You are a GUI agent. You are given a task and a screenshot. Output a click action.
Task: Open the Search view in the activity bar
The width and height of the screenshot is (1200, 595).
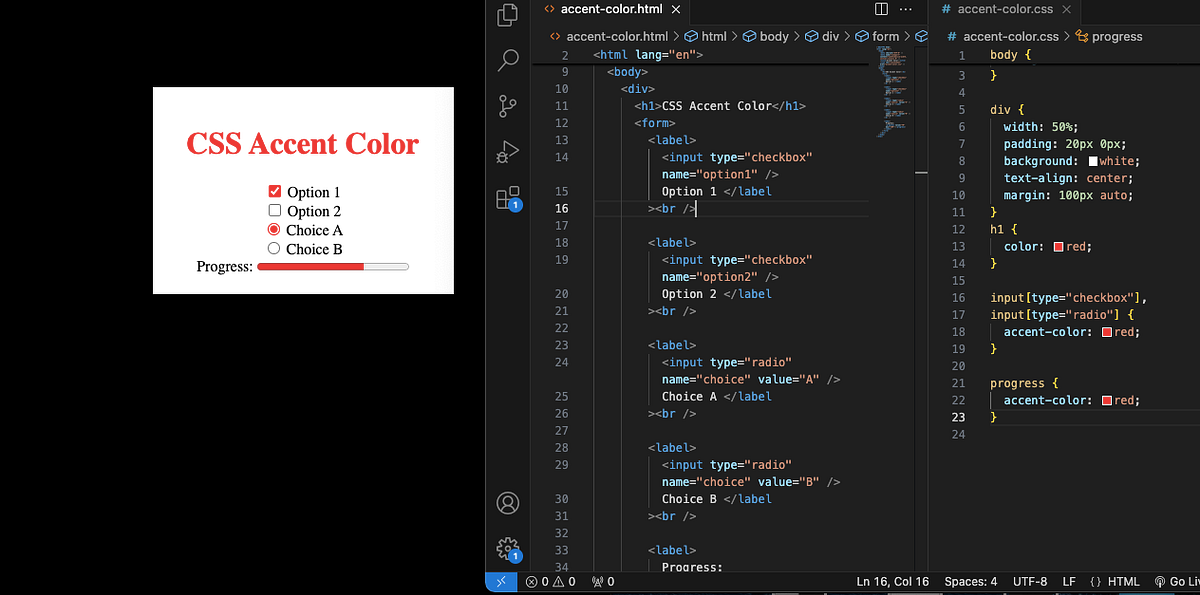click(x=507, y=60)
